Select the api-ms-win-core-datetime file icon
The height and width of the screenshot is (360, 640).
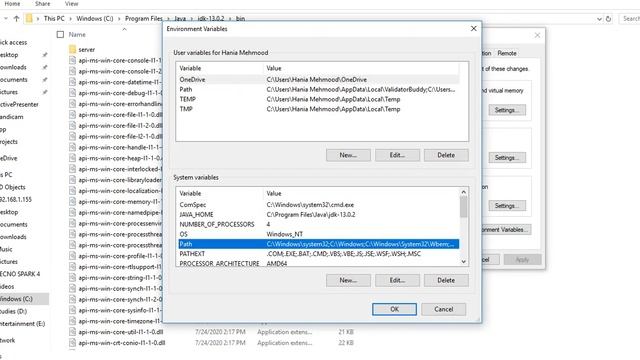(x=73, y=82)
